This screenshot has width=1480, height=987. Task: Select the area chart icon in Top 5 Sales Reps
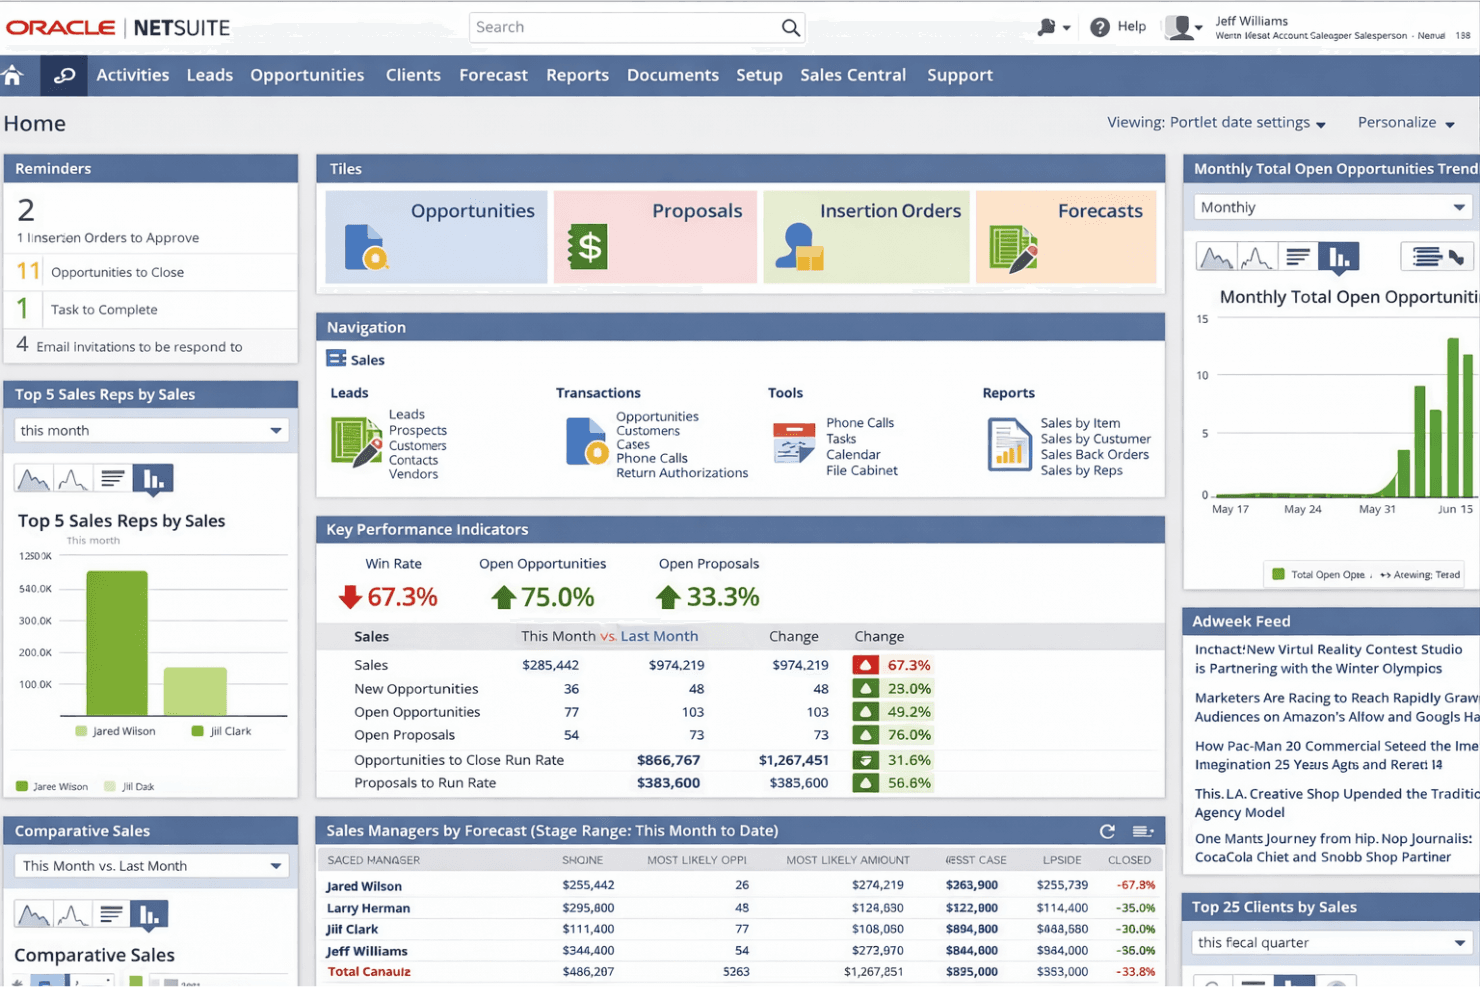[33, 479]
